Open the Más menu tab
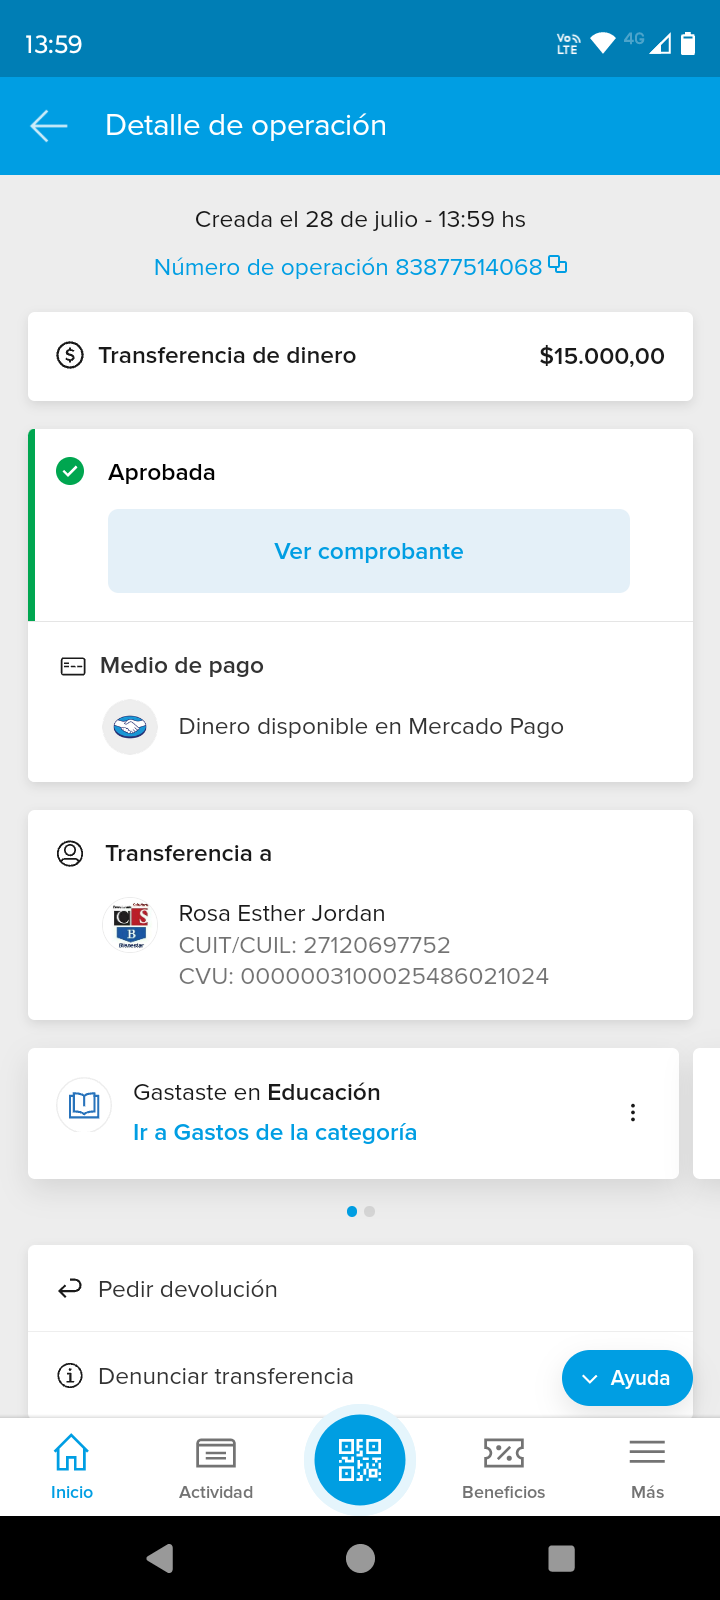Viewport: 720px width, 1600px height. (x=647, y=1466)
